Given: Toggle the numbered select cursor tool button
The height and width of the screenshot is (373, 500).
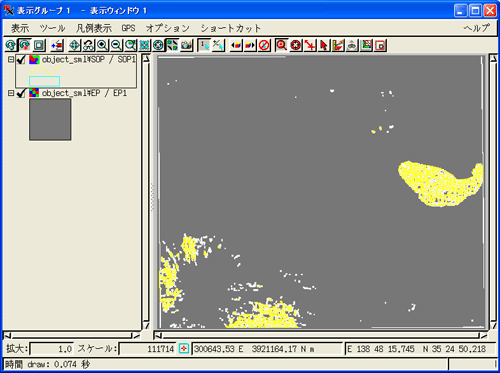Looking at the screenshot, I should (204, 45).
